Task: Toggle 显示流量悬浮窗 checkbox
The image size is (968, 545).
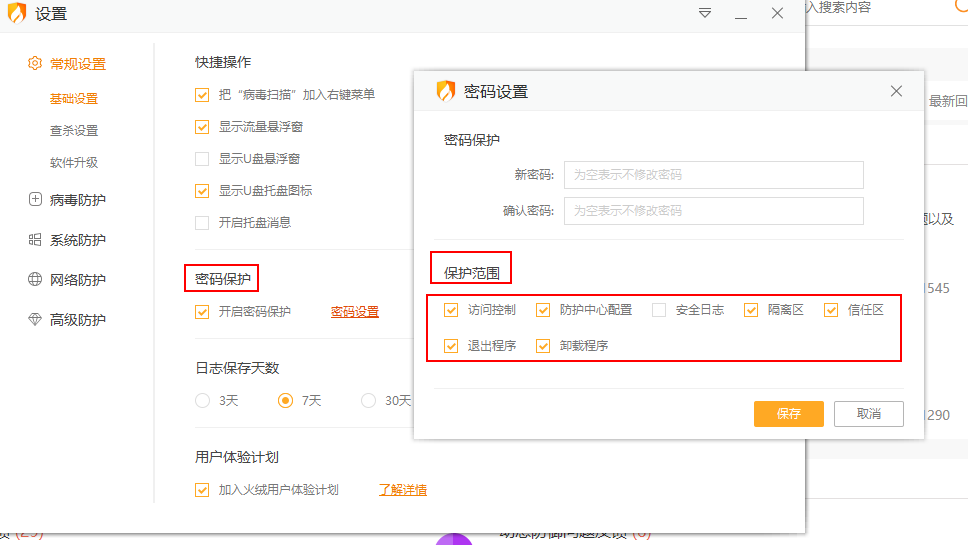Action: 202,127
